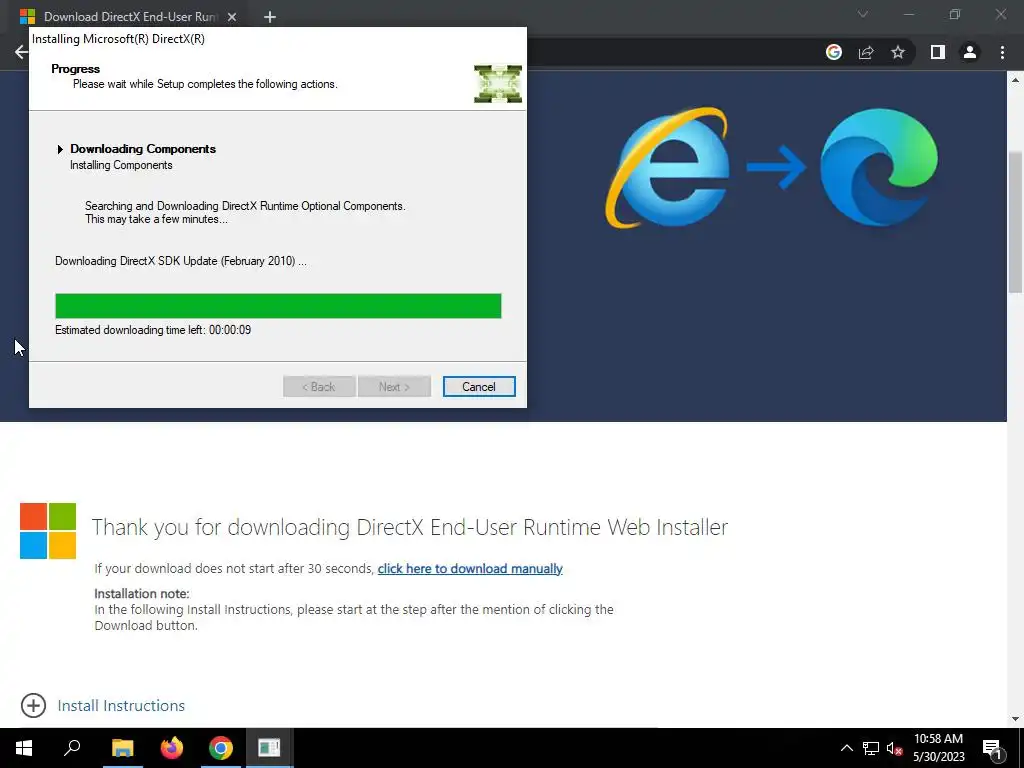The image size is (1024, 768).
Task: Switch to Chrome in the taskbar
Action: tap(221, 748)
